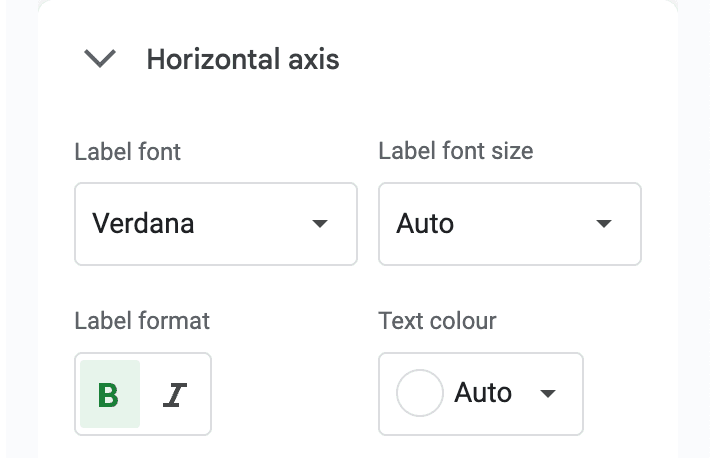Image resolution: width=710 pixels, height=458 pixels.
Task: Click the arrow icon in the Verdana box
Action: (320, 224)
